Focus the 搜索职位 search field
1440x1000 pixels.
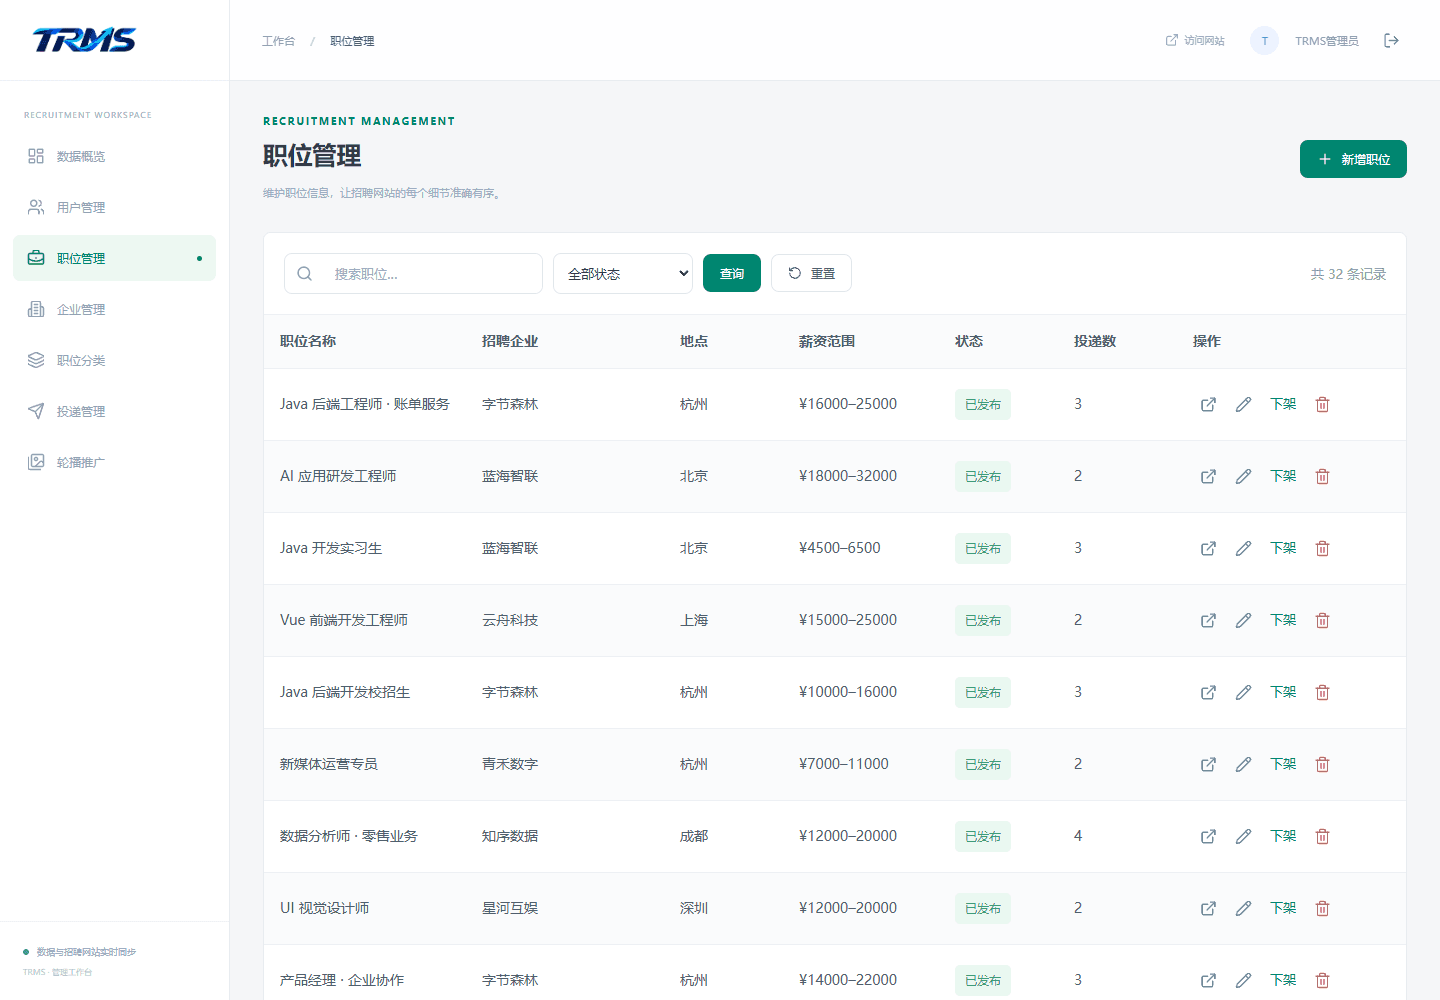click(413, 274)
